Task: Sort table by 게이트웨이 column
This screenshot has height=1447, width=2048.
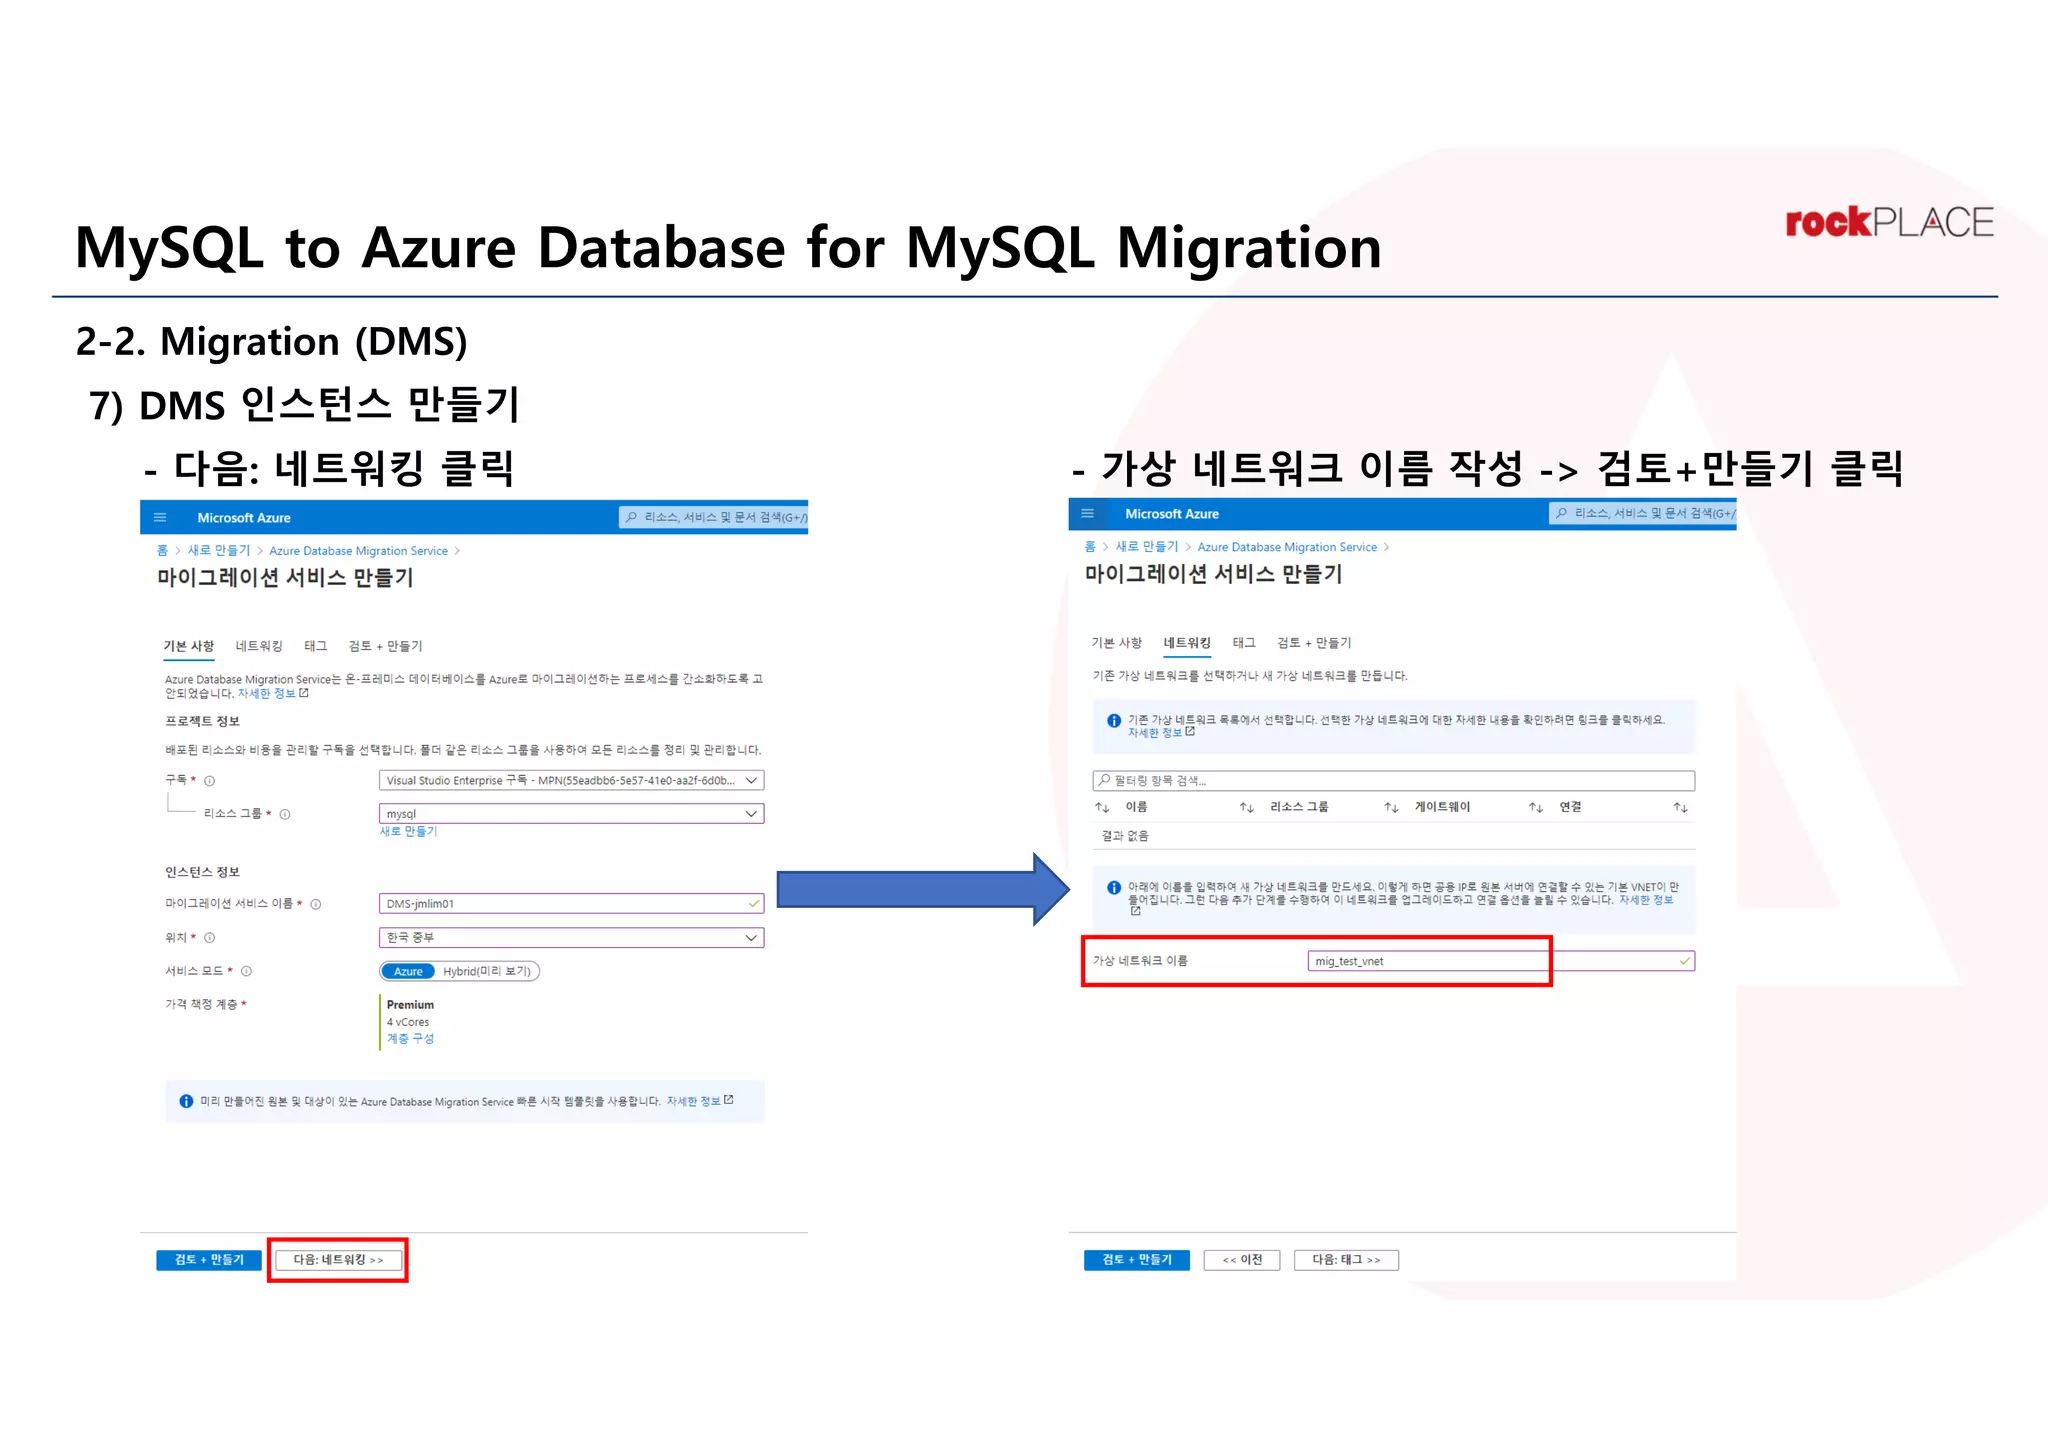Action: tap(1442, 807)
